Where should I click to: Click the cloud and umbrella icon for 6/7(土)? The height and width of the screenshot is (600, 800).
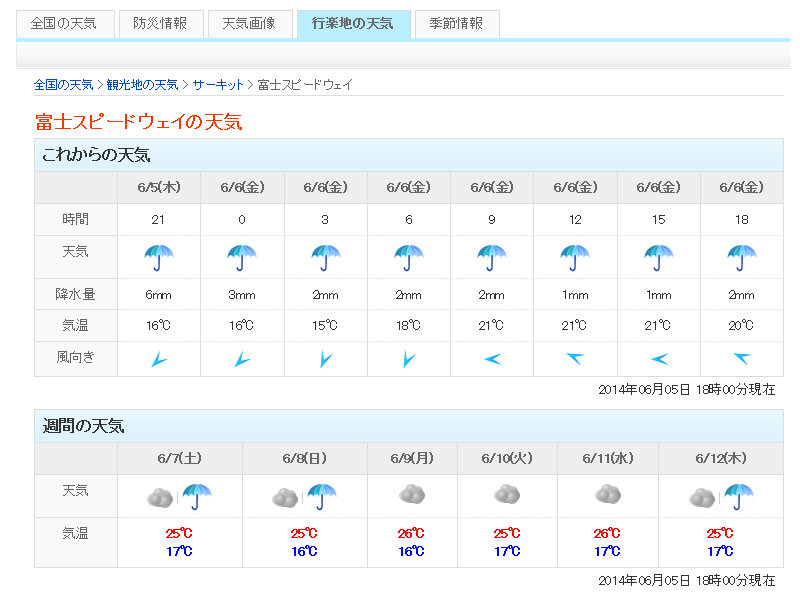point(180,496)
